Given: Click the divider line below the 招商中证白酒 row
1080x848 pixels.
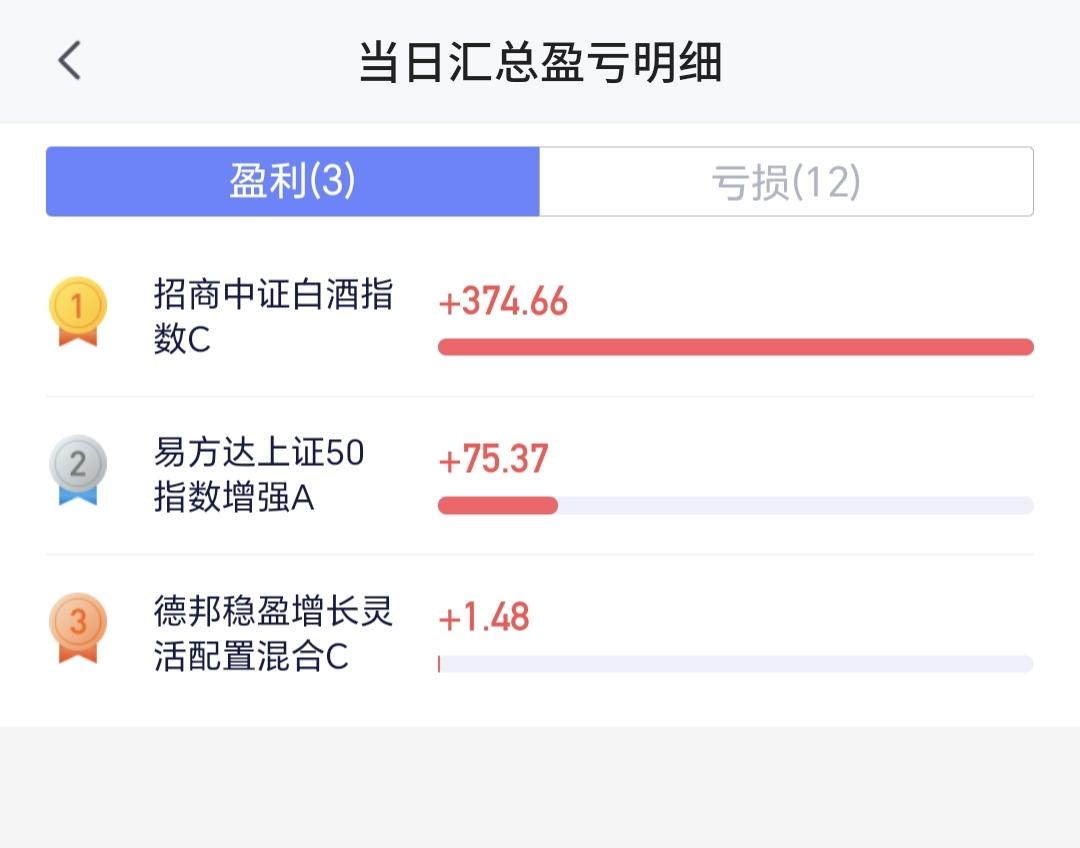Looking at the screenshot, I should (540, 396).
